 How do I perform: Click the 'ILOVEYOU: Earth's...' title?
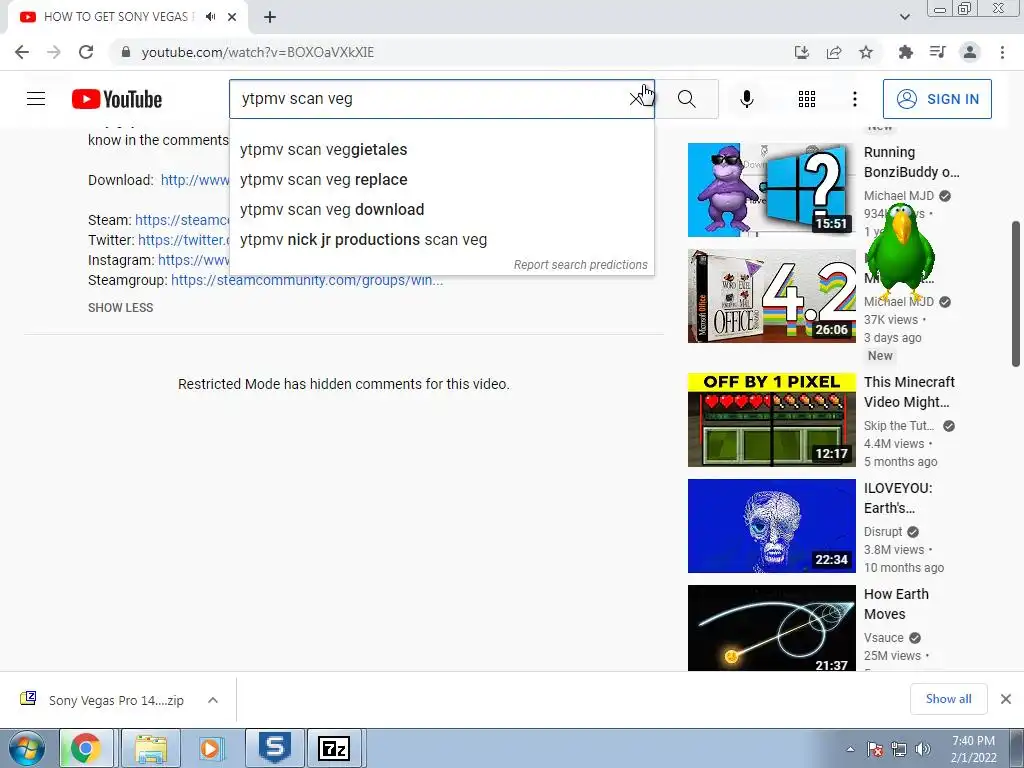[x=898, y=498]
